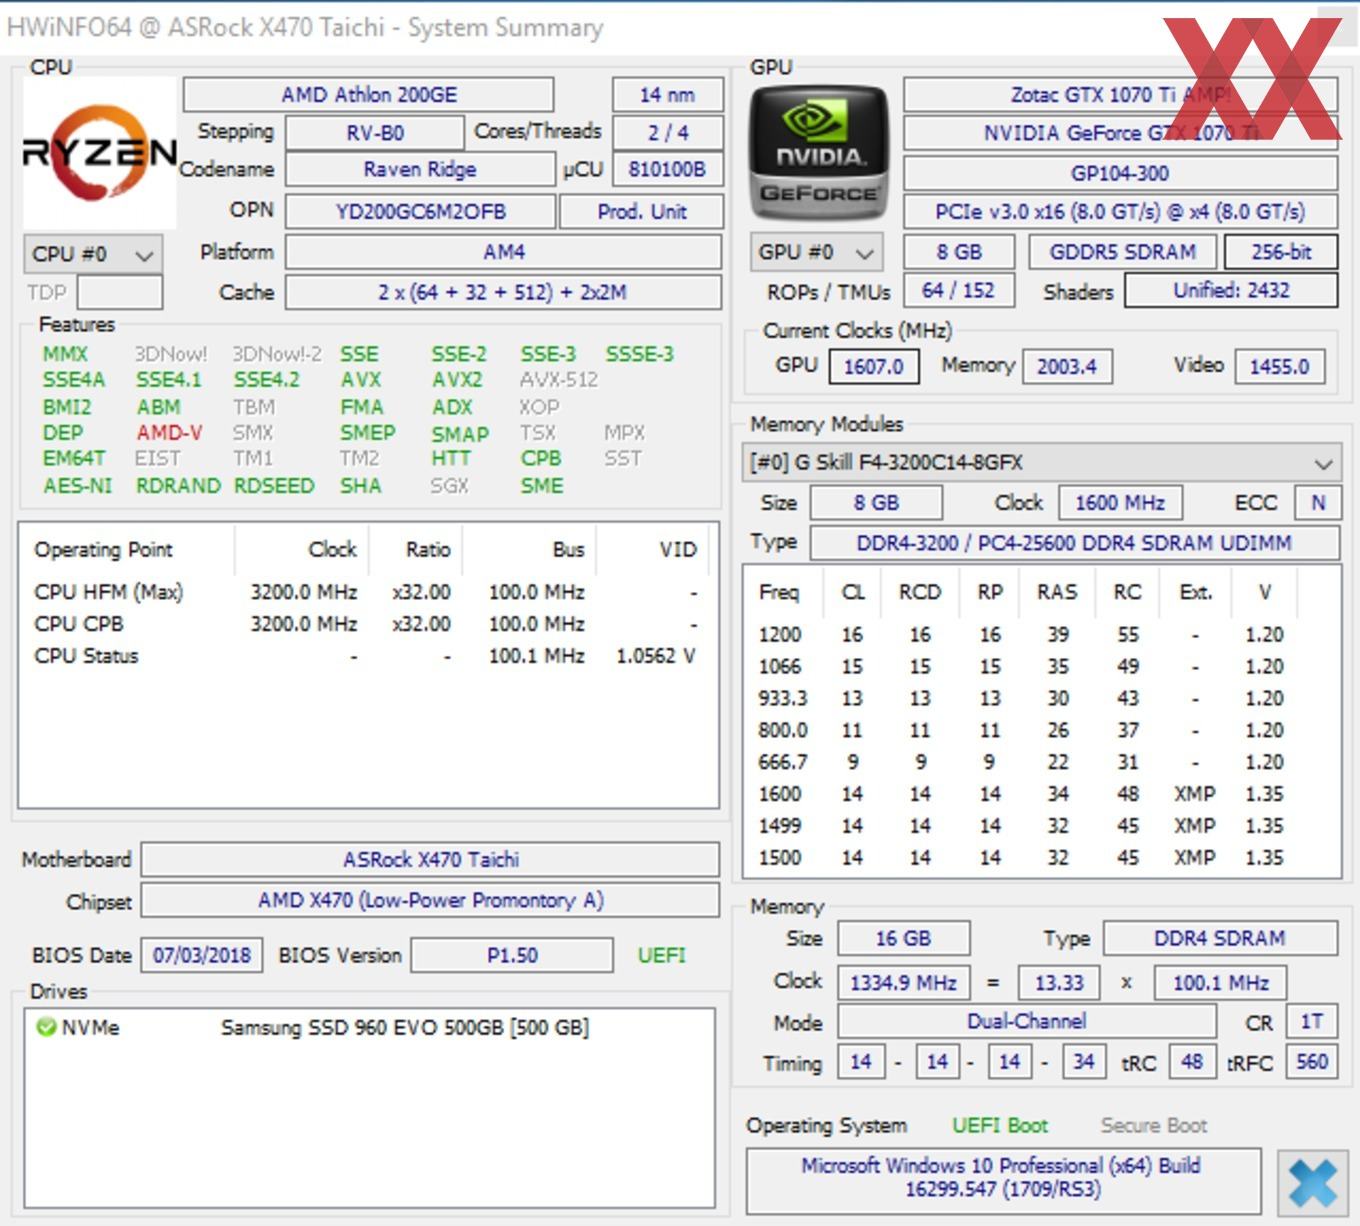Click the 64 / 152 ROPs/TMUs field

click(x=958, y=290)
